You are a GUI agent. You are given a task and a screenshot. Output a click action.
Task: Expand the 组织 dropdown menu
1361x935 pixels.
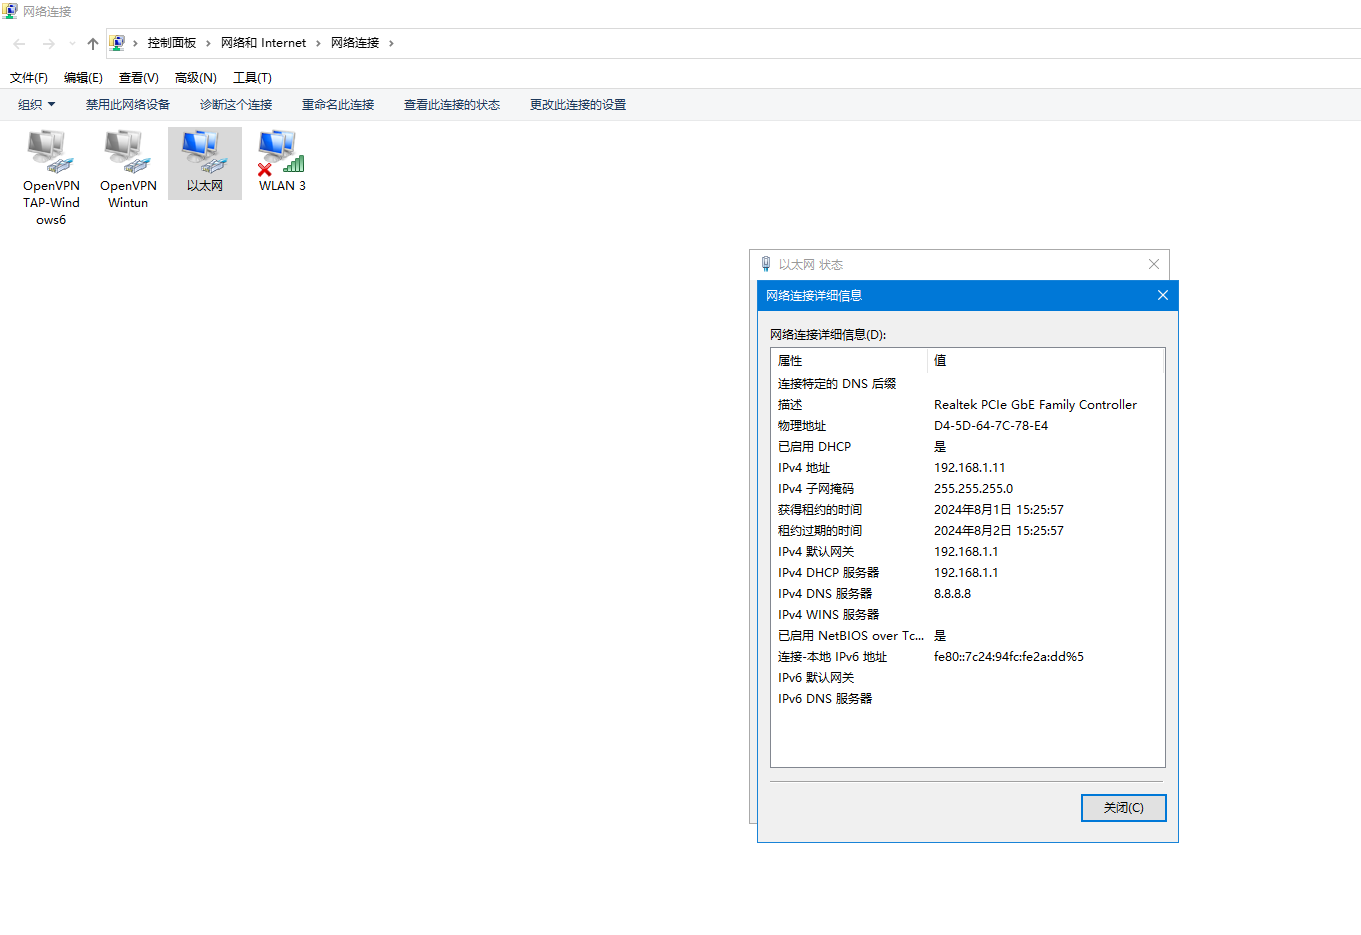37,105
